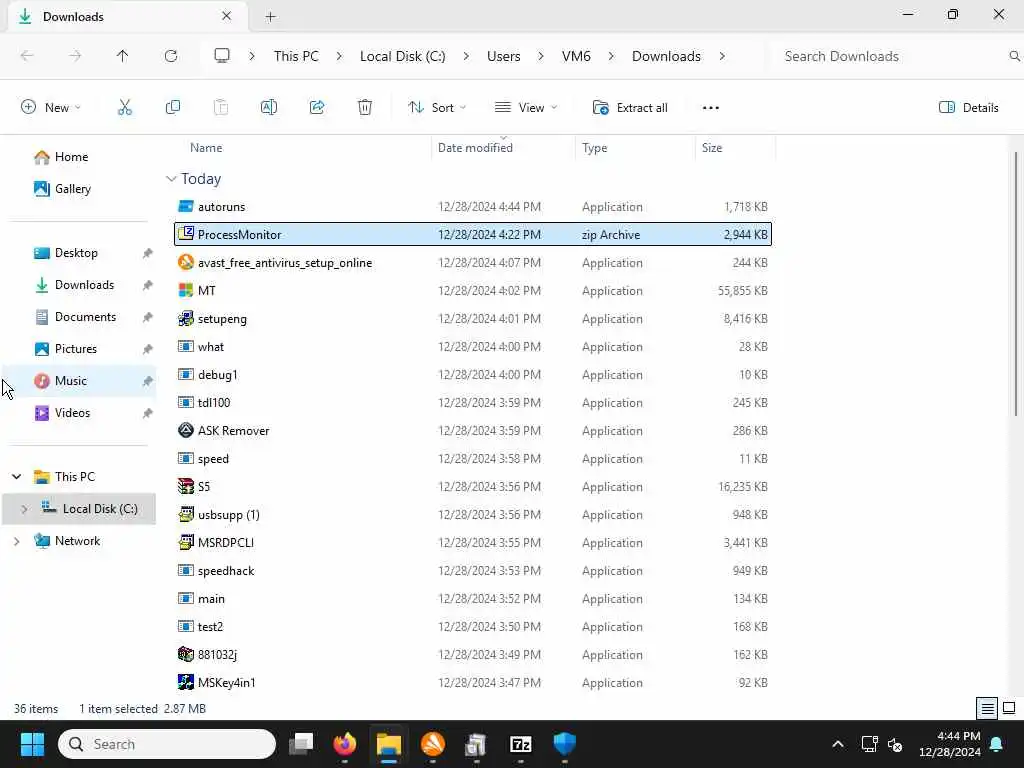Click the search magnifier icon
Screen dimensions: 1024x768
pyautogui.click(x=1014, y=56)
